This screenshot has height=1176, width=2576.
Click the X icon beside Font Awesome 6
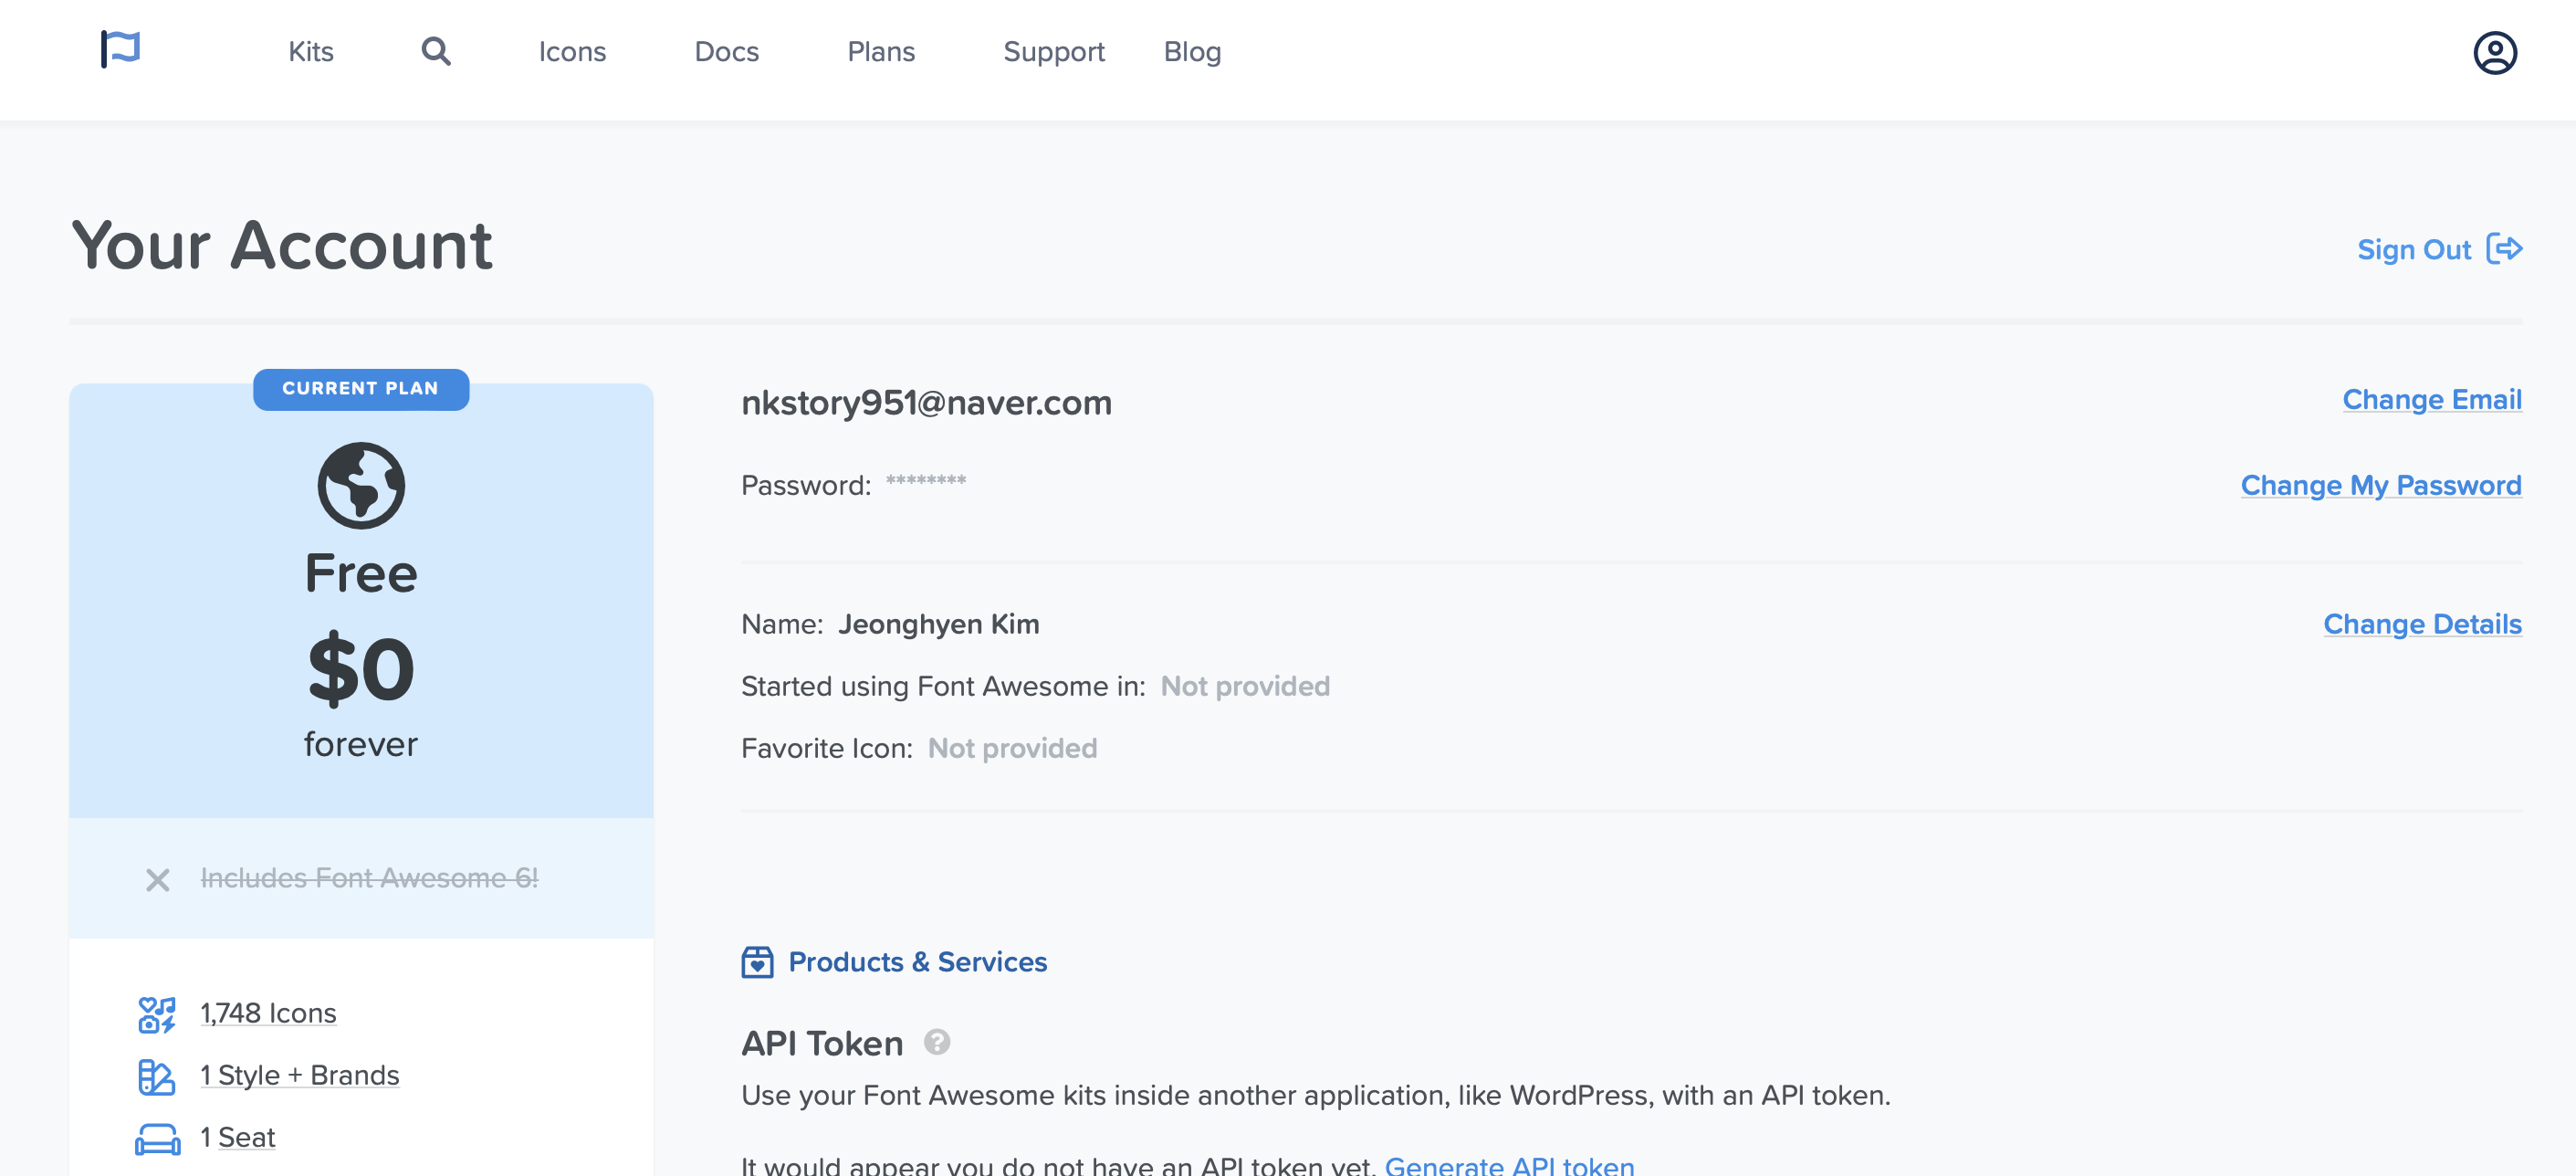point(157,880)
